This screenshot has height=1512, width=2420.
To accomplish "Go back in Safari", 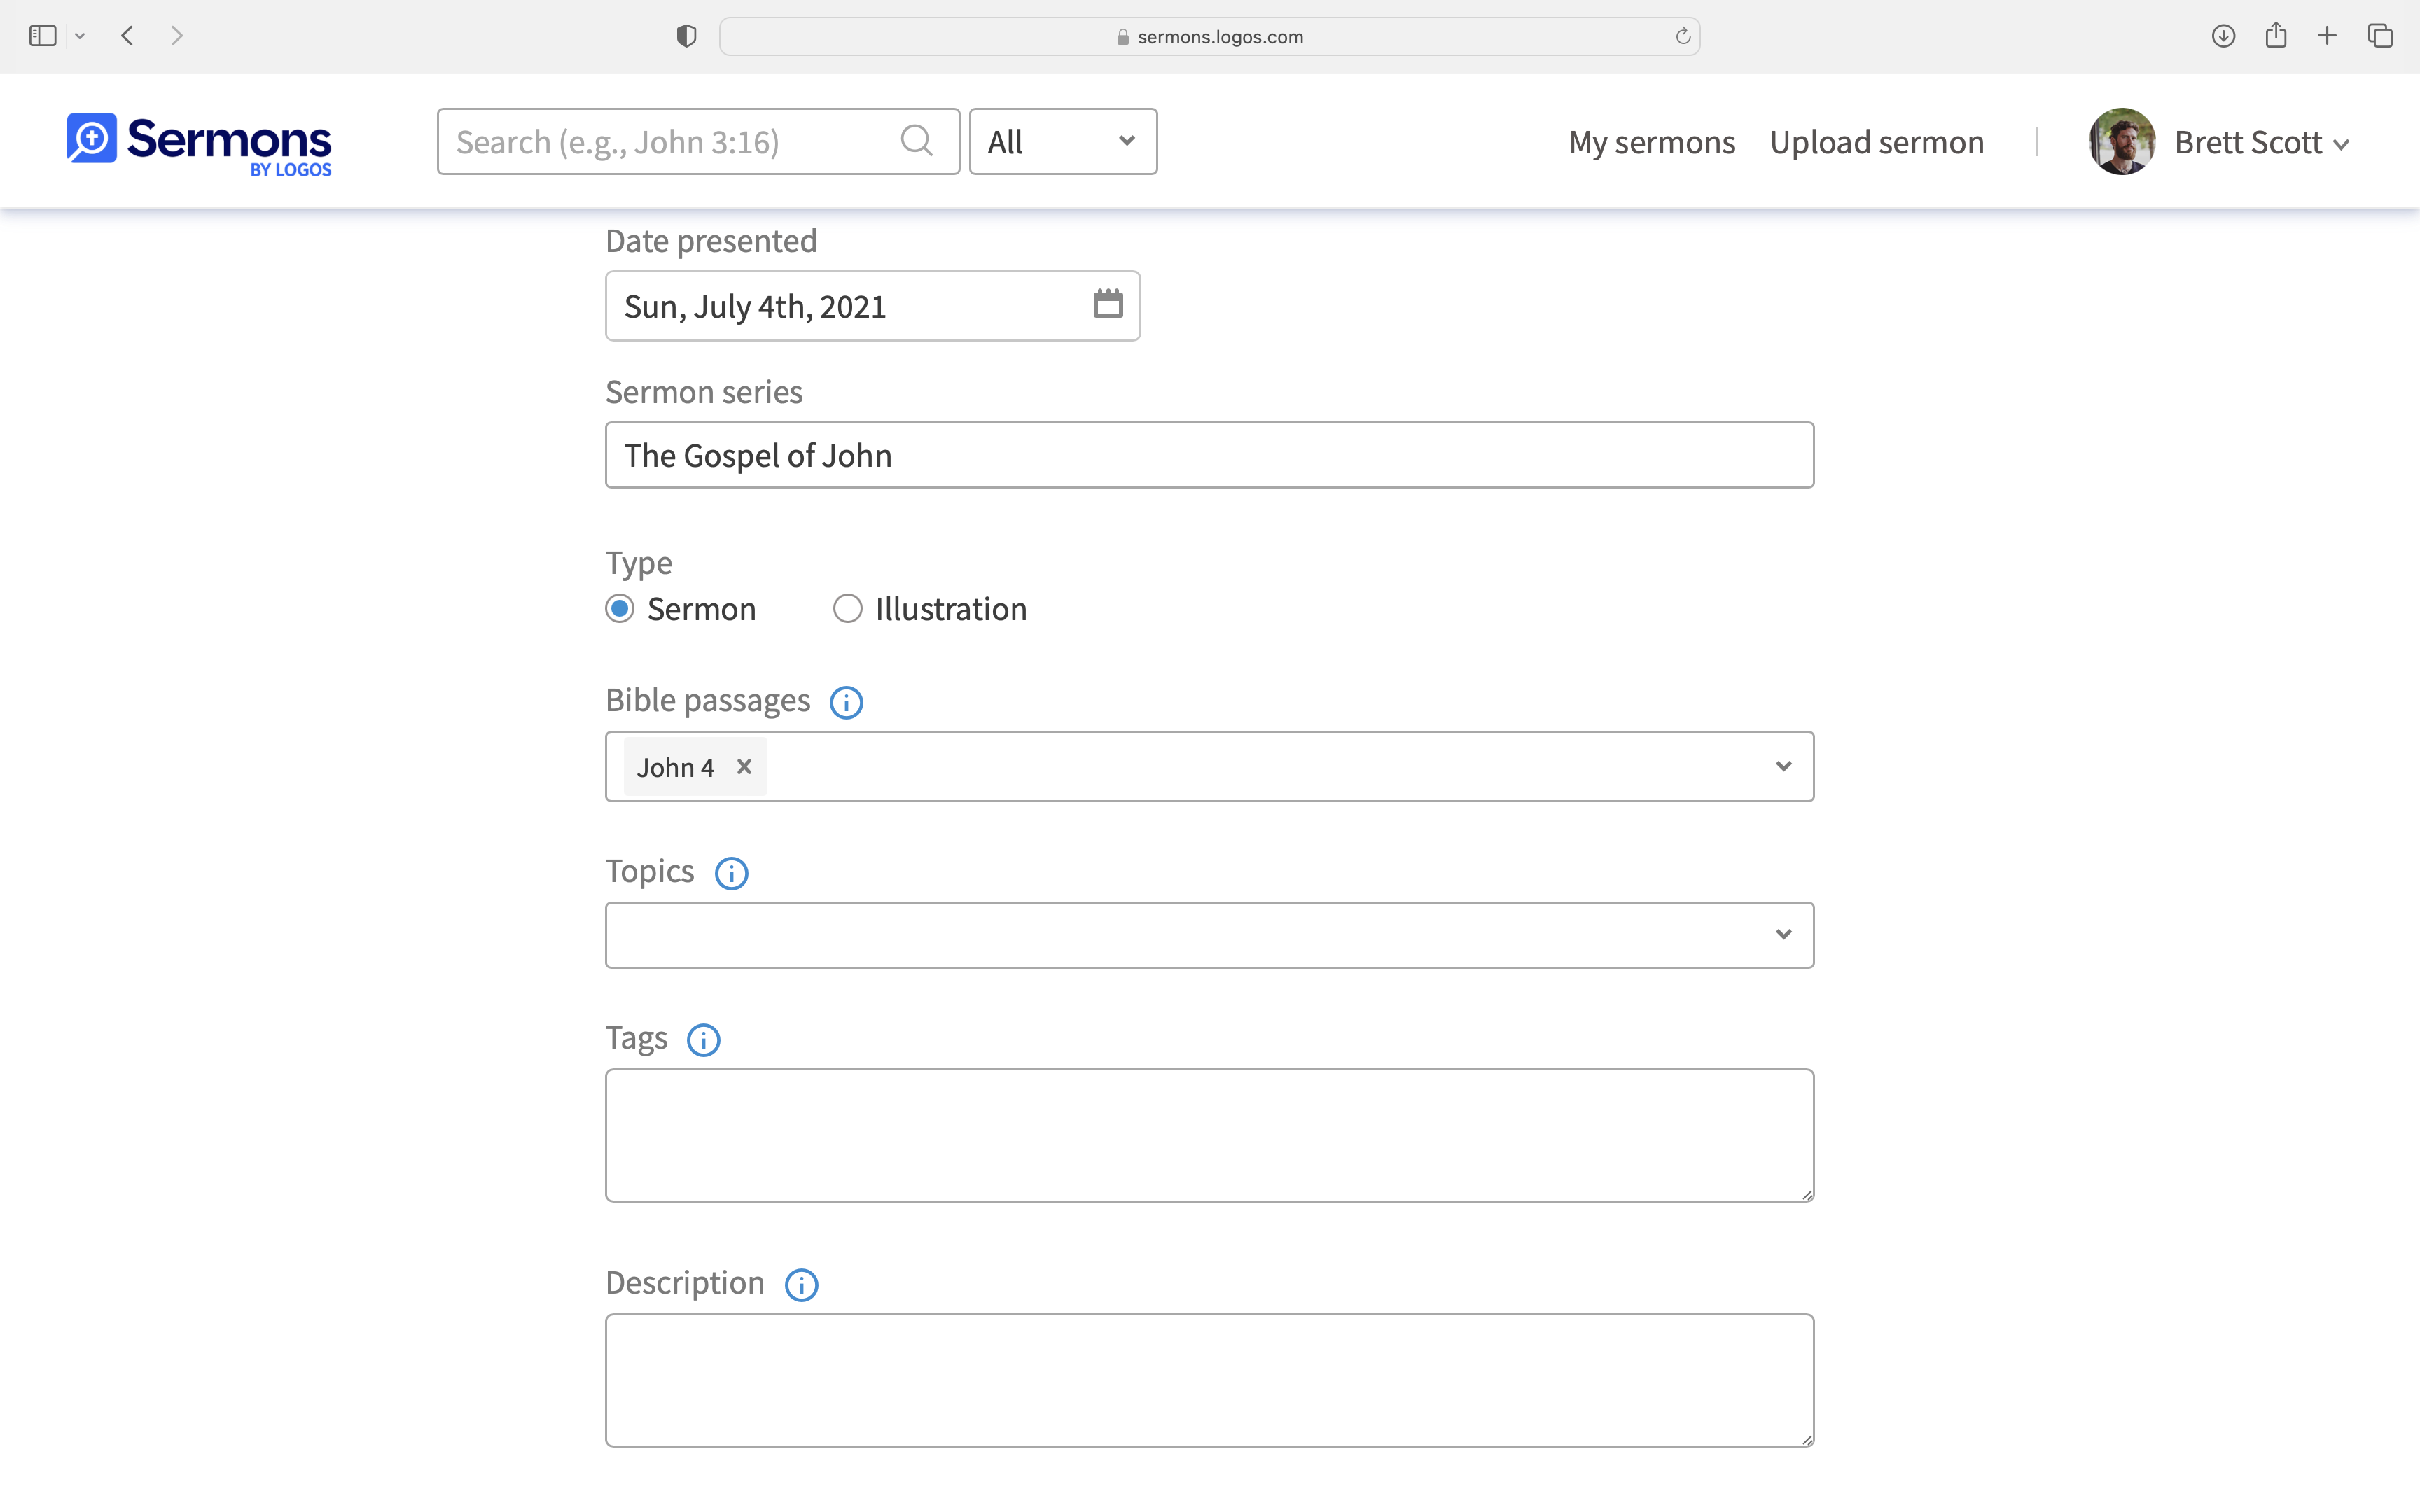I will pos(127,36).
